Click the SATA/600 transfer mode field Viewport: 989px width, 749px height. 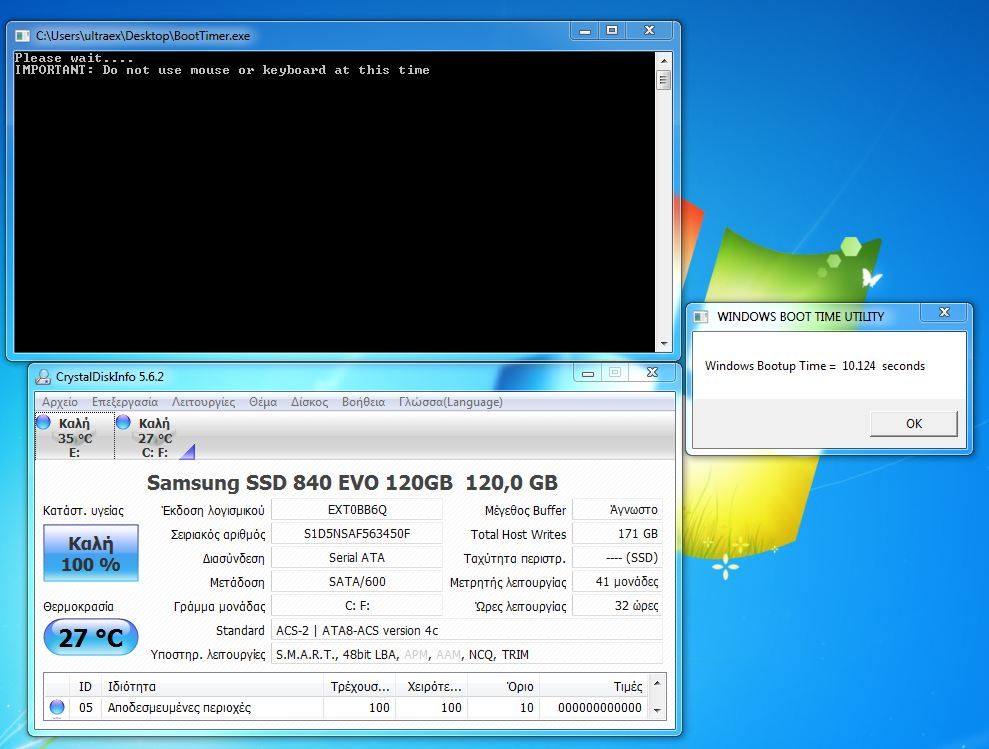coord(357,582)
